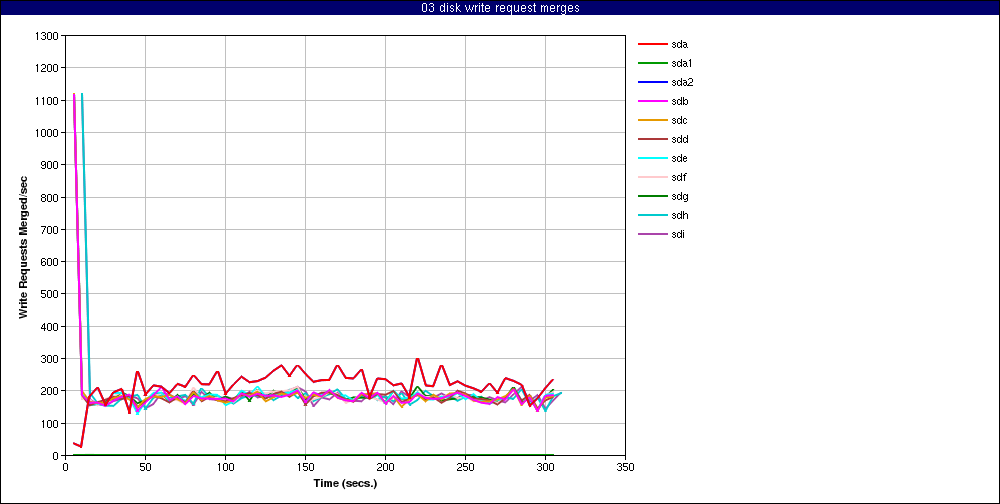Select the sda1 legend label

682,64
